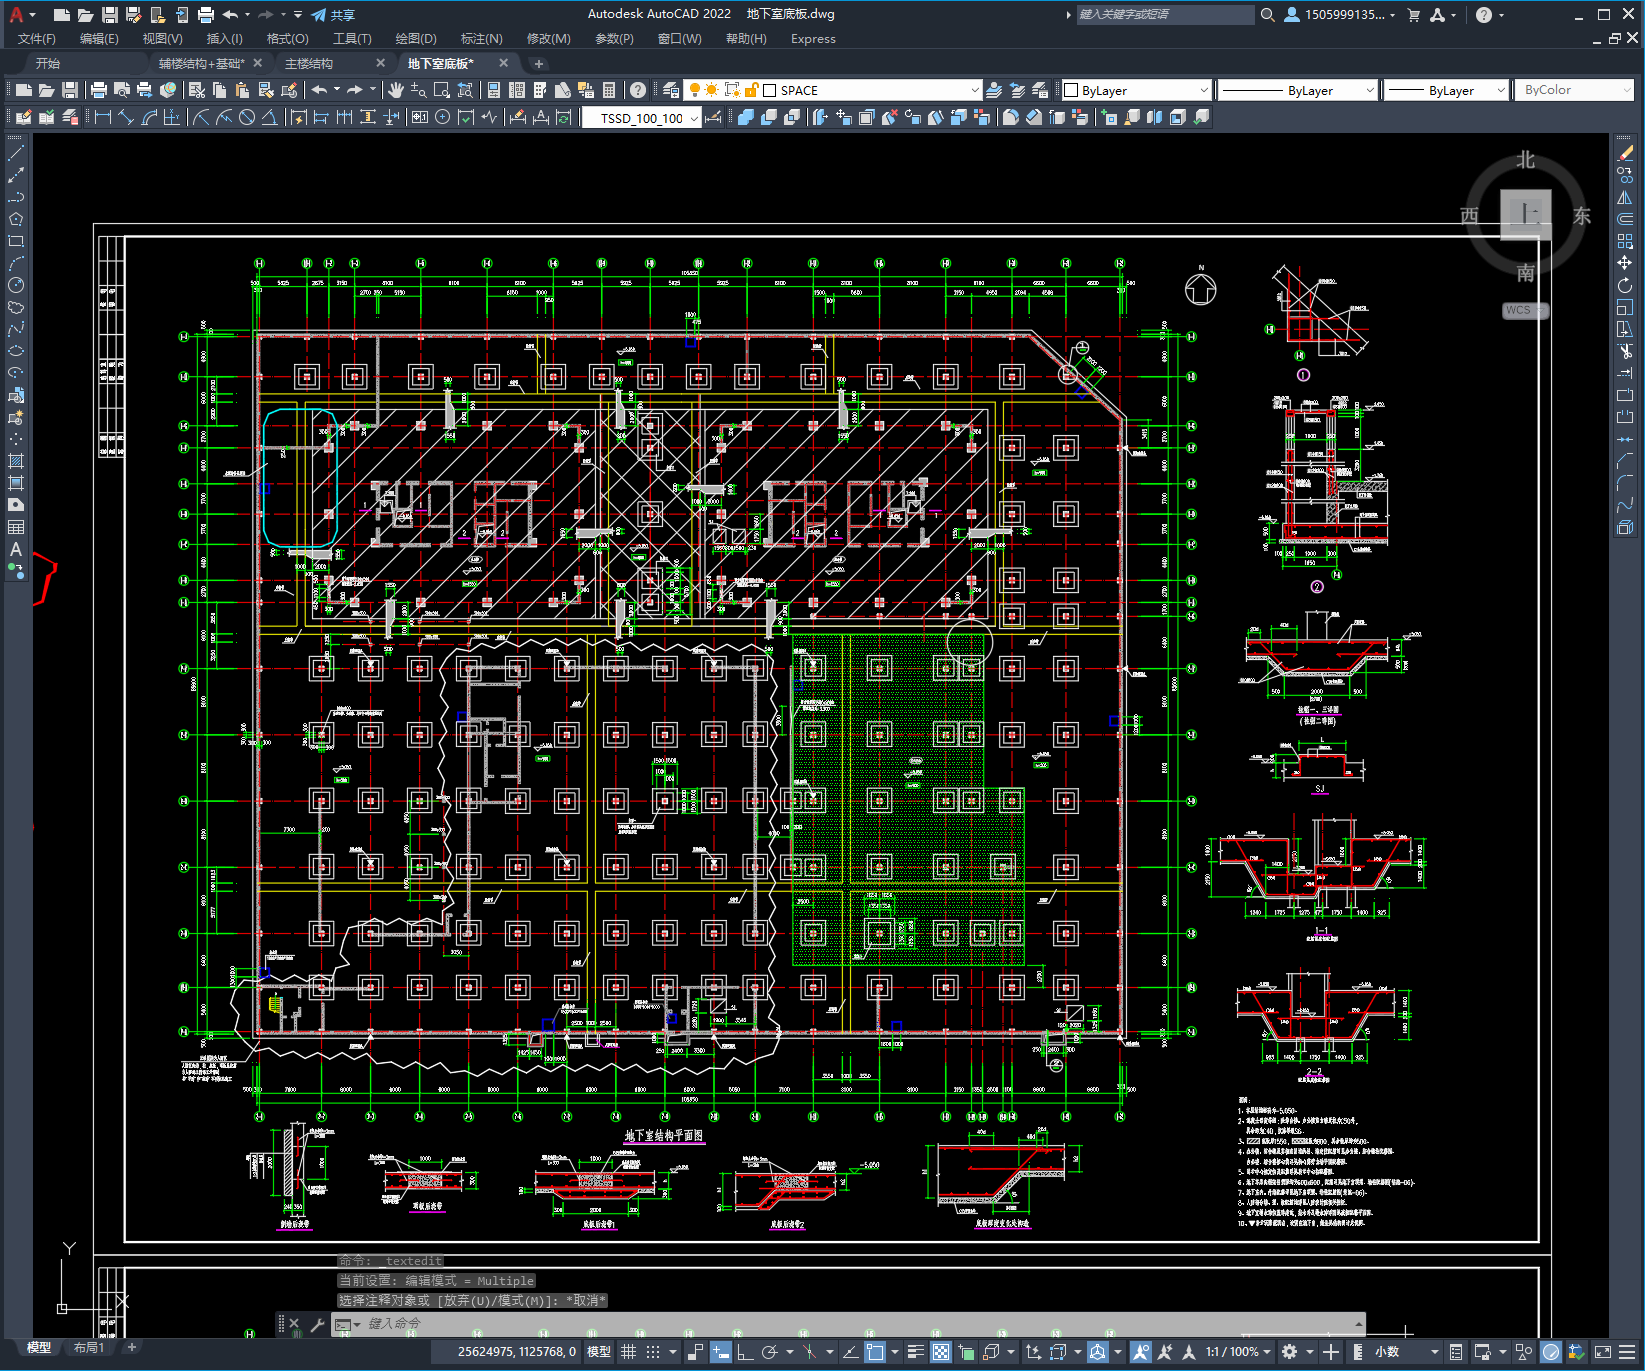Select the Rotate tool in the modify toolbar
Image resolution: width=1645 pixels, height=1371 pixels.
[1625, 285]
